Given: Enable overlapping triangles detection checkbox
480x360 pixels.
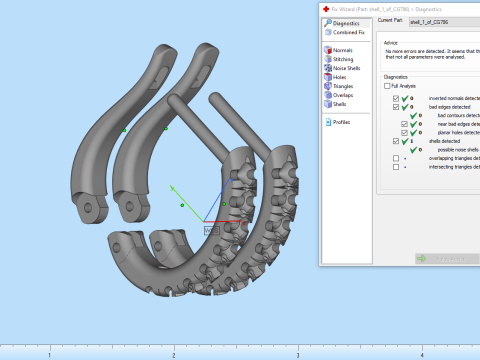Looking at the screenshot, I should click(396, 158).
